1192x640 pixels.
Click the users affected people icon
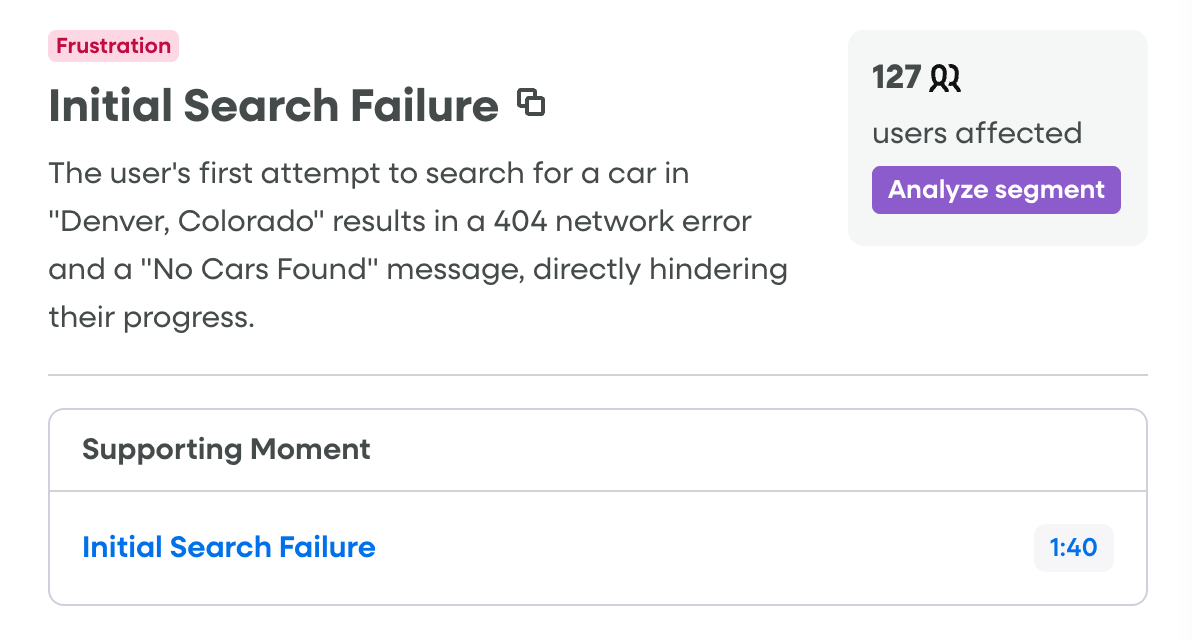click(x=945, y=78)
